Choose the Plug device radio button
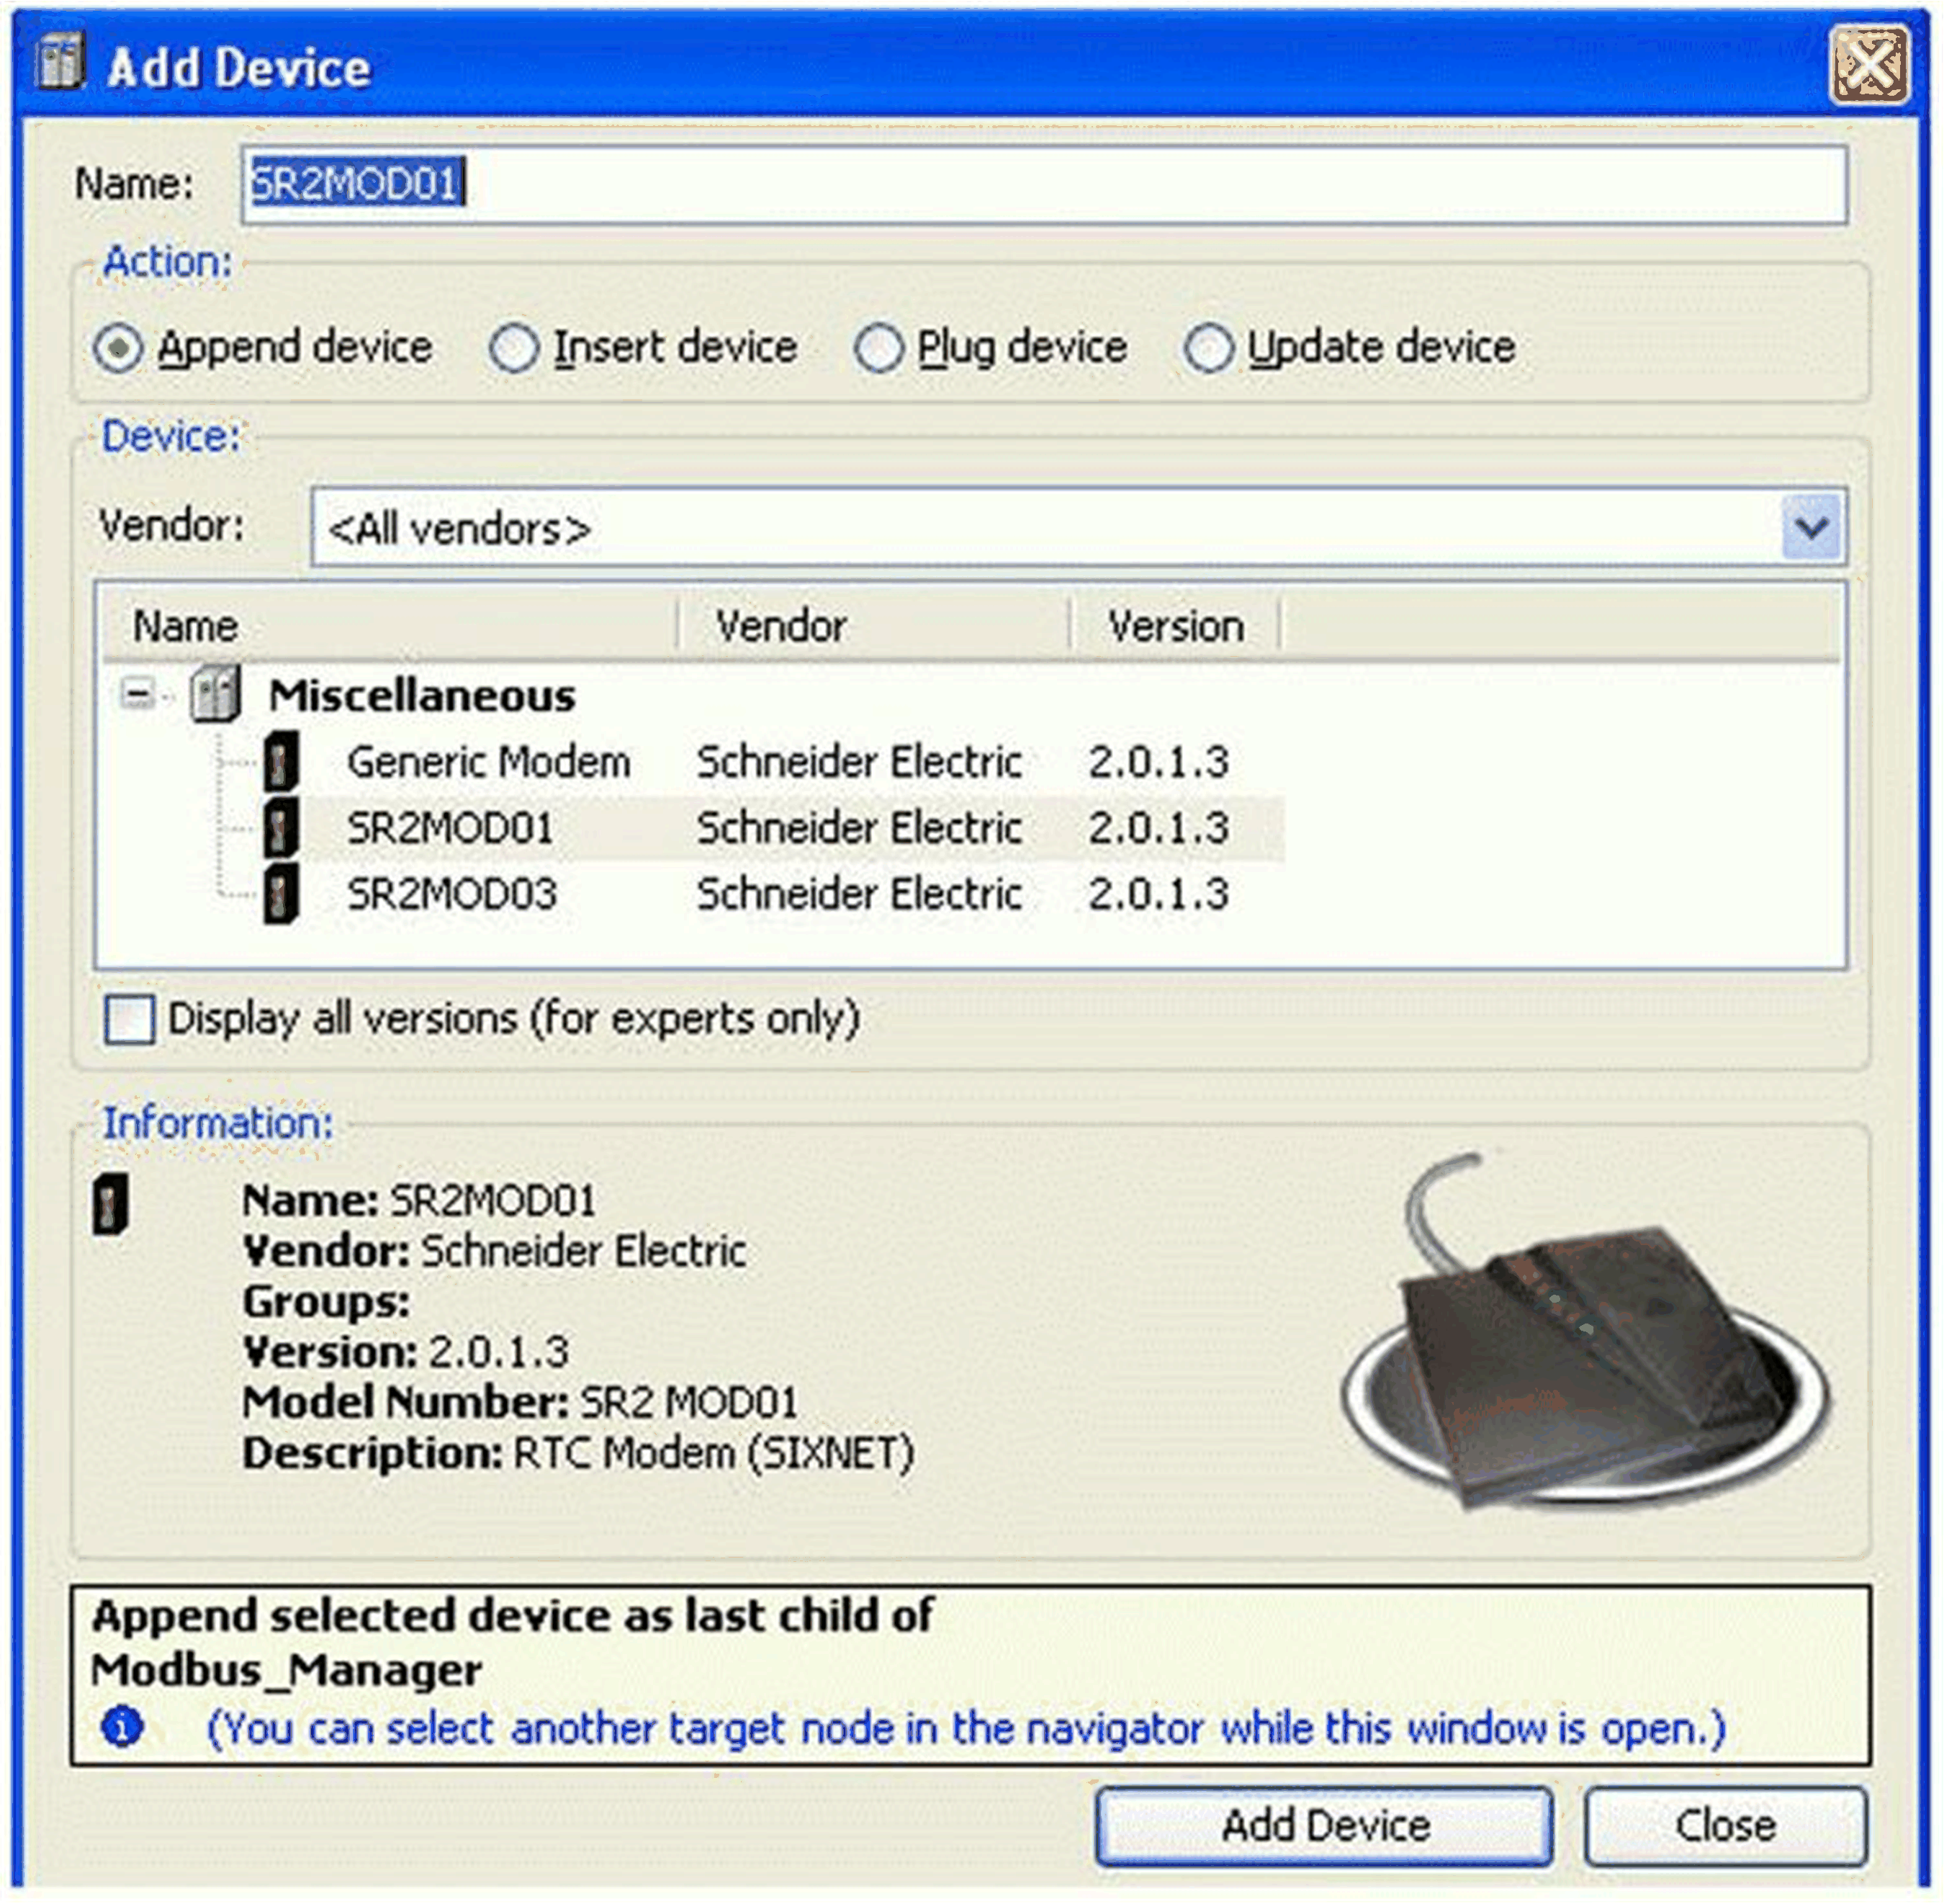The image size is (1944, 1904). point(879,349)
